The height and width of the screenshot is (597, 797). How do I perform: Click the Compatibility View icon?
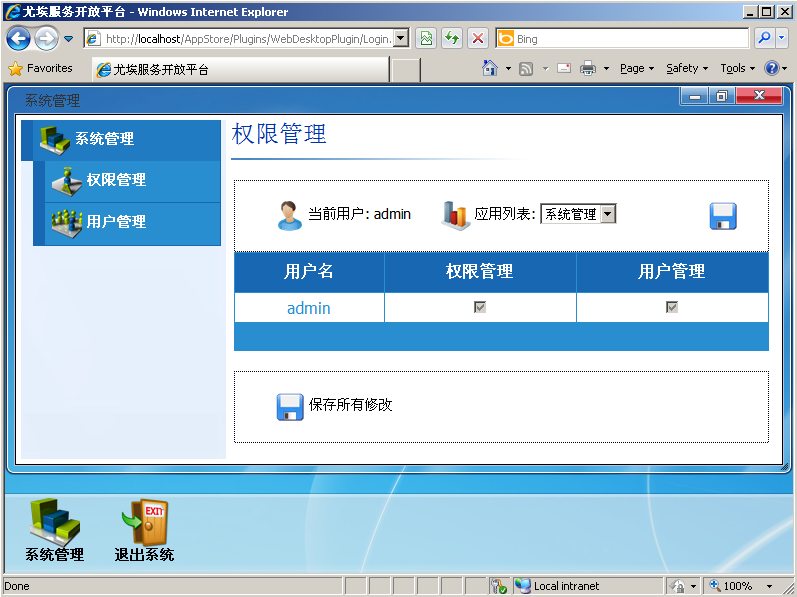click(x=426, y=39)
